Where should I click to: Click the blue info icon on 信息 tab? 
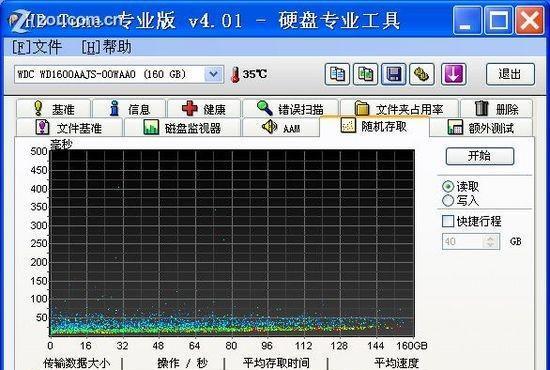click(x=114, y=108)
